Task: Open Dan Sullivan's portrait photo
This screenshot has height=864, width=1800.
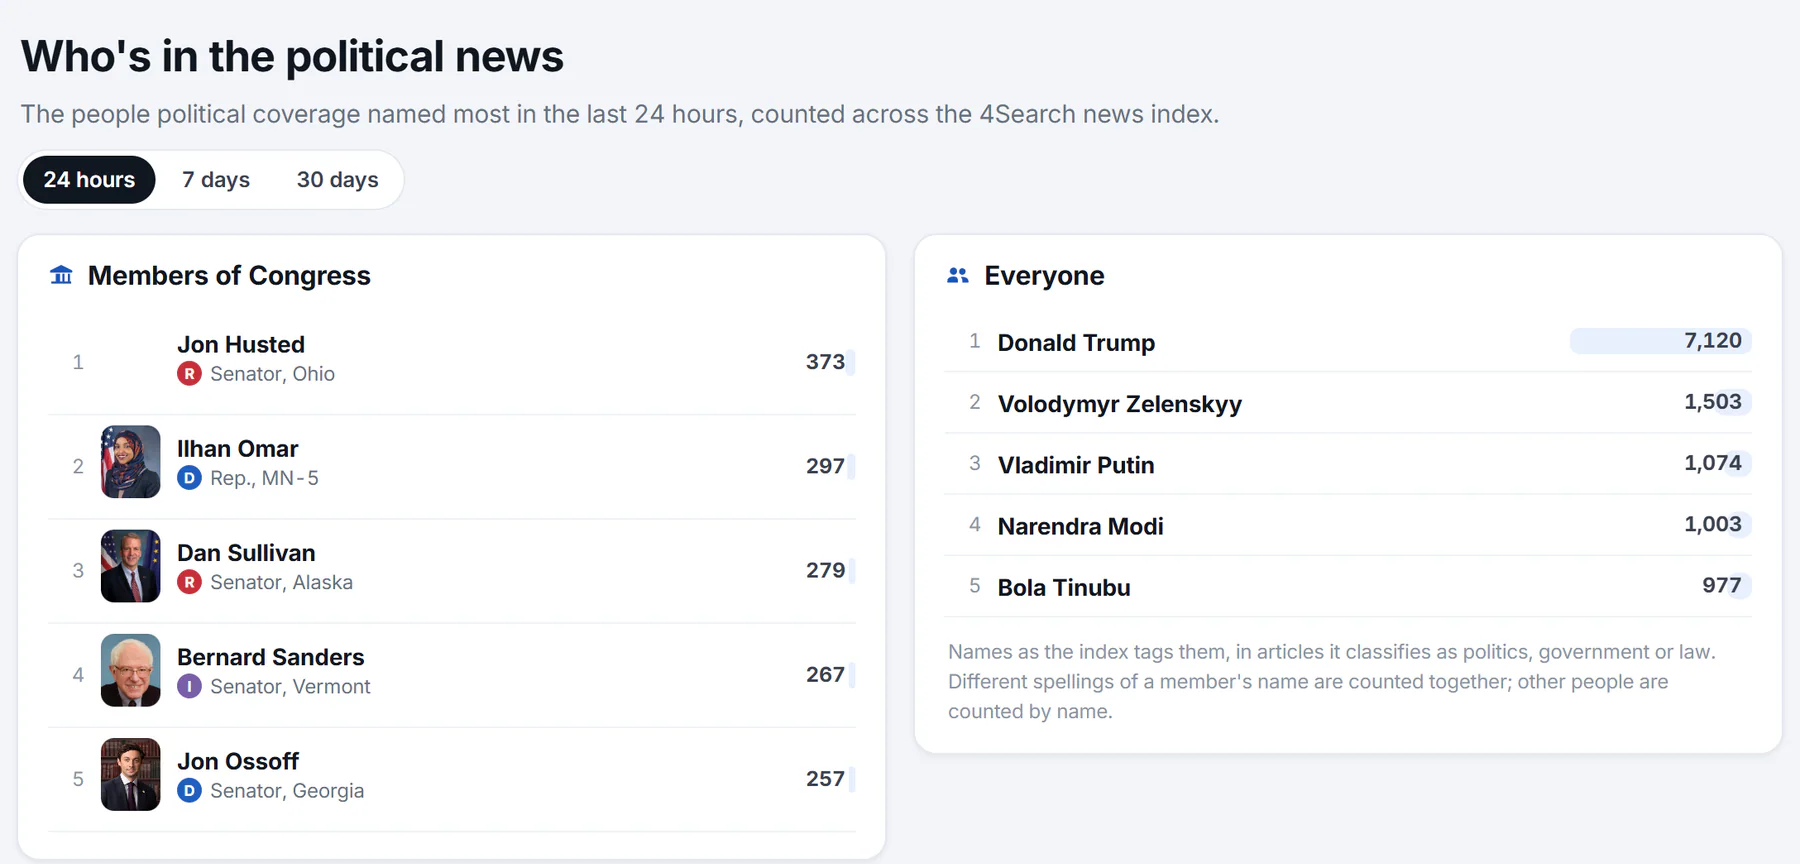Action: click(x=131, y=566)
